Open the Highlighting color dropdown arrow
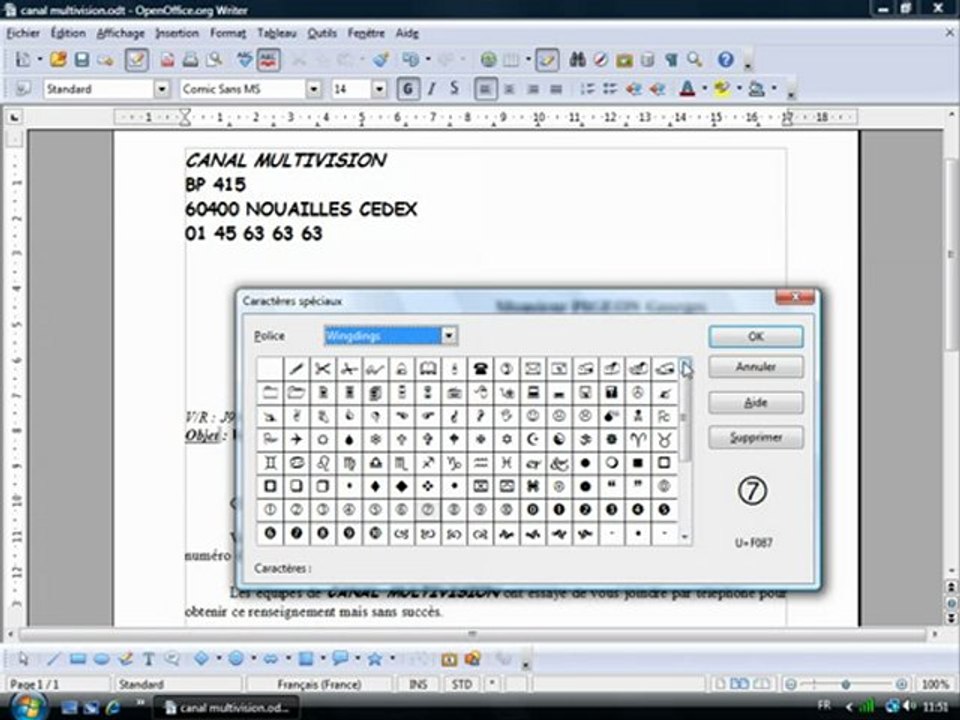960x720 pixels. 740,89
